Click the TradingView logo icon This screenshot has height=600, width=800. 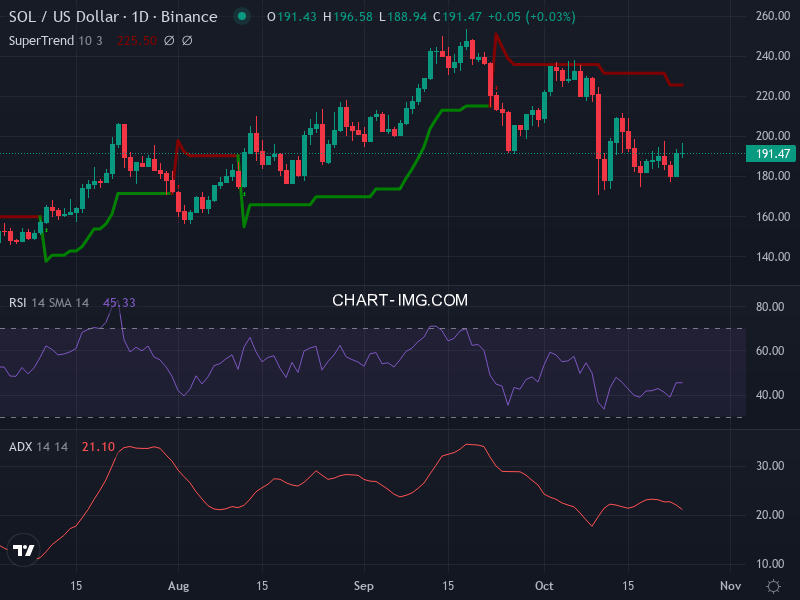tap(24, 550)
